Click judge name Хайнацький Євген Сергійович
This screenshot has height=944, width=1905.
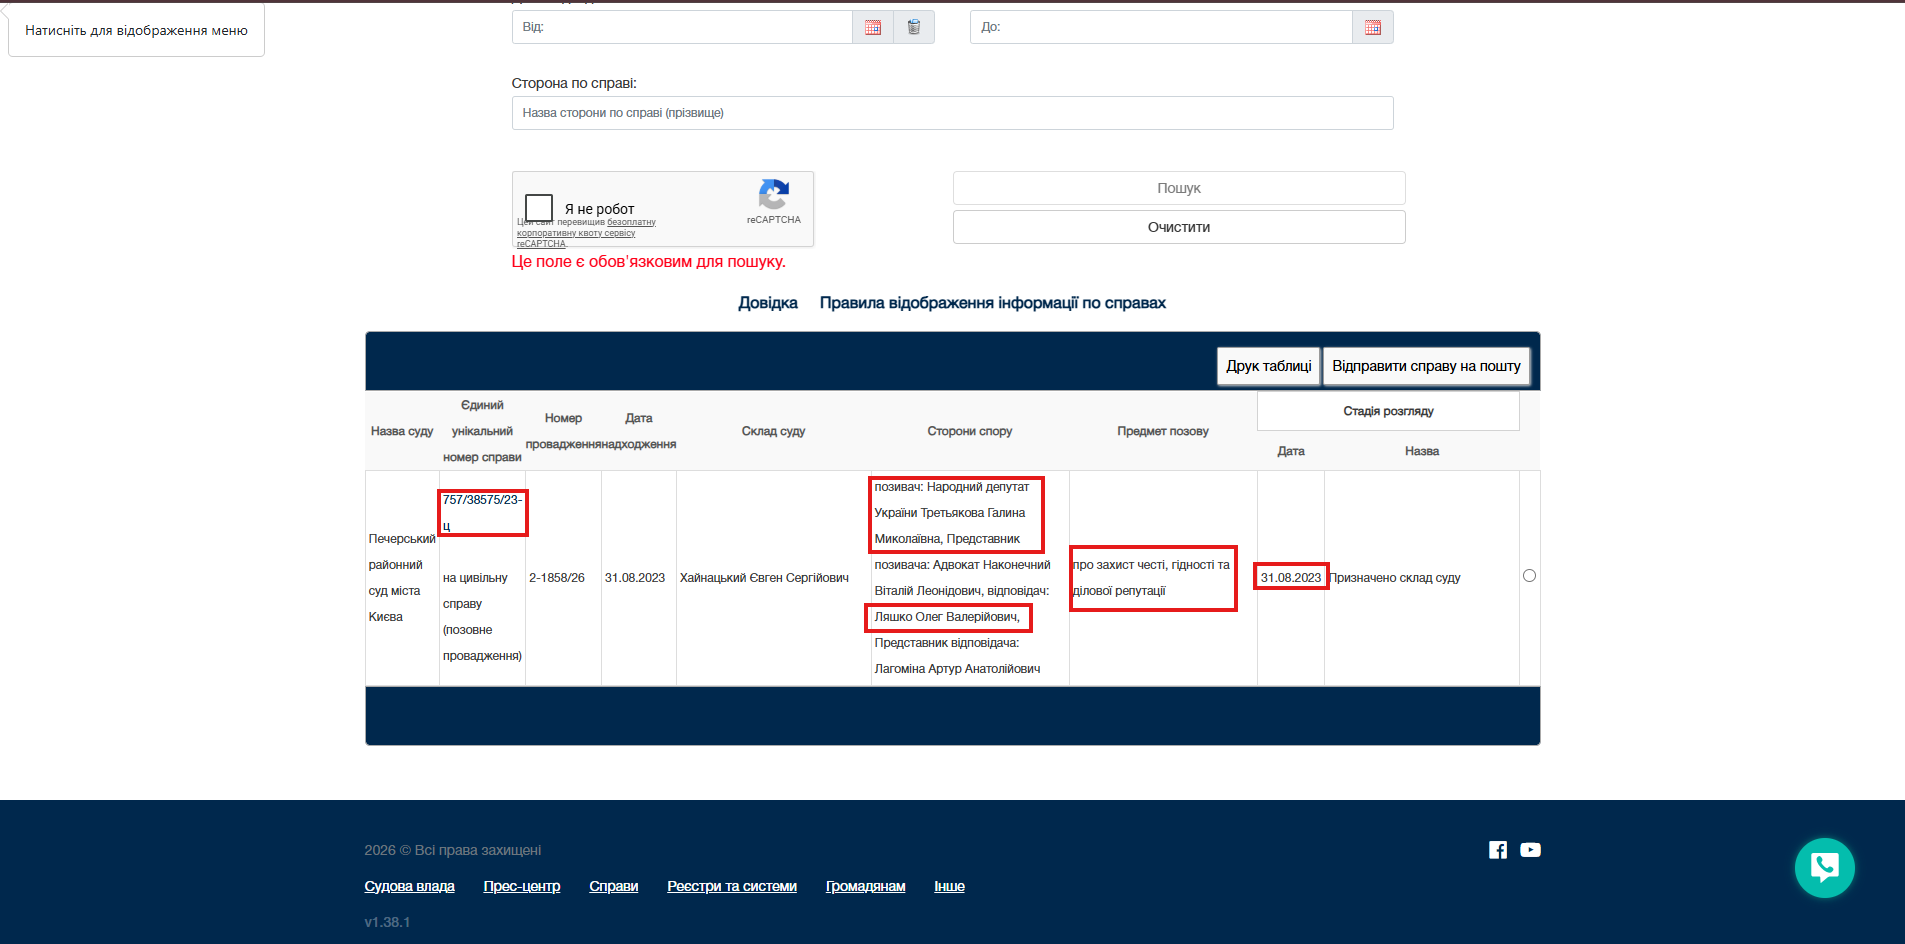[x=764, y=578]
